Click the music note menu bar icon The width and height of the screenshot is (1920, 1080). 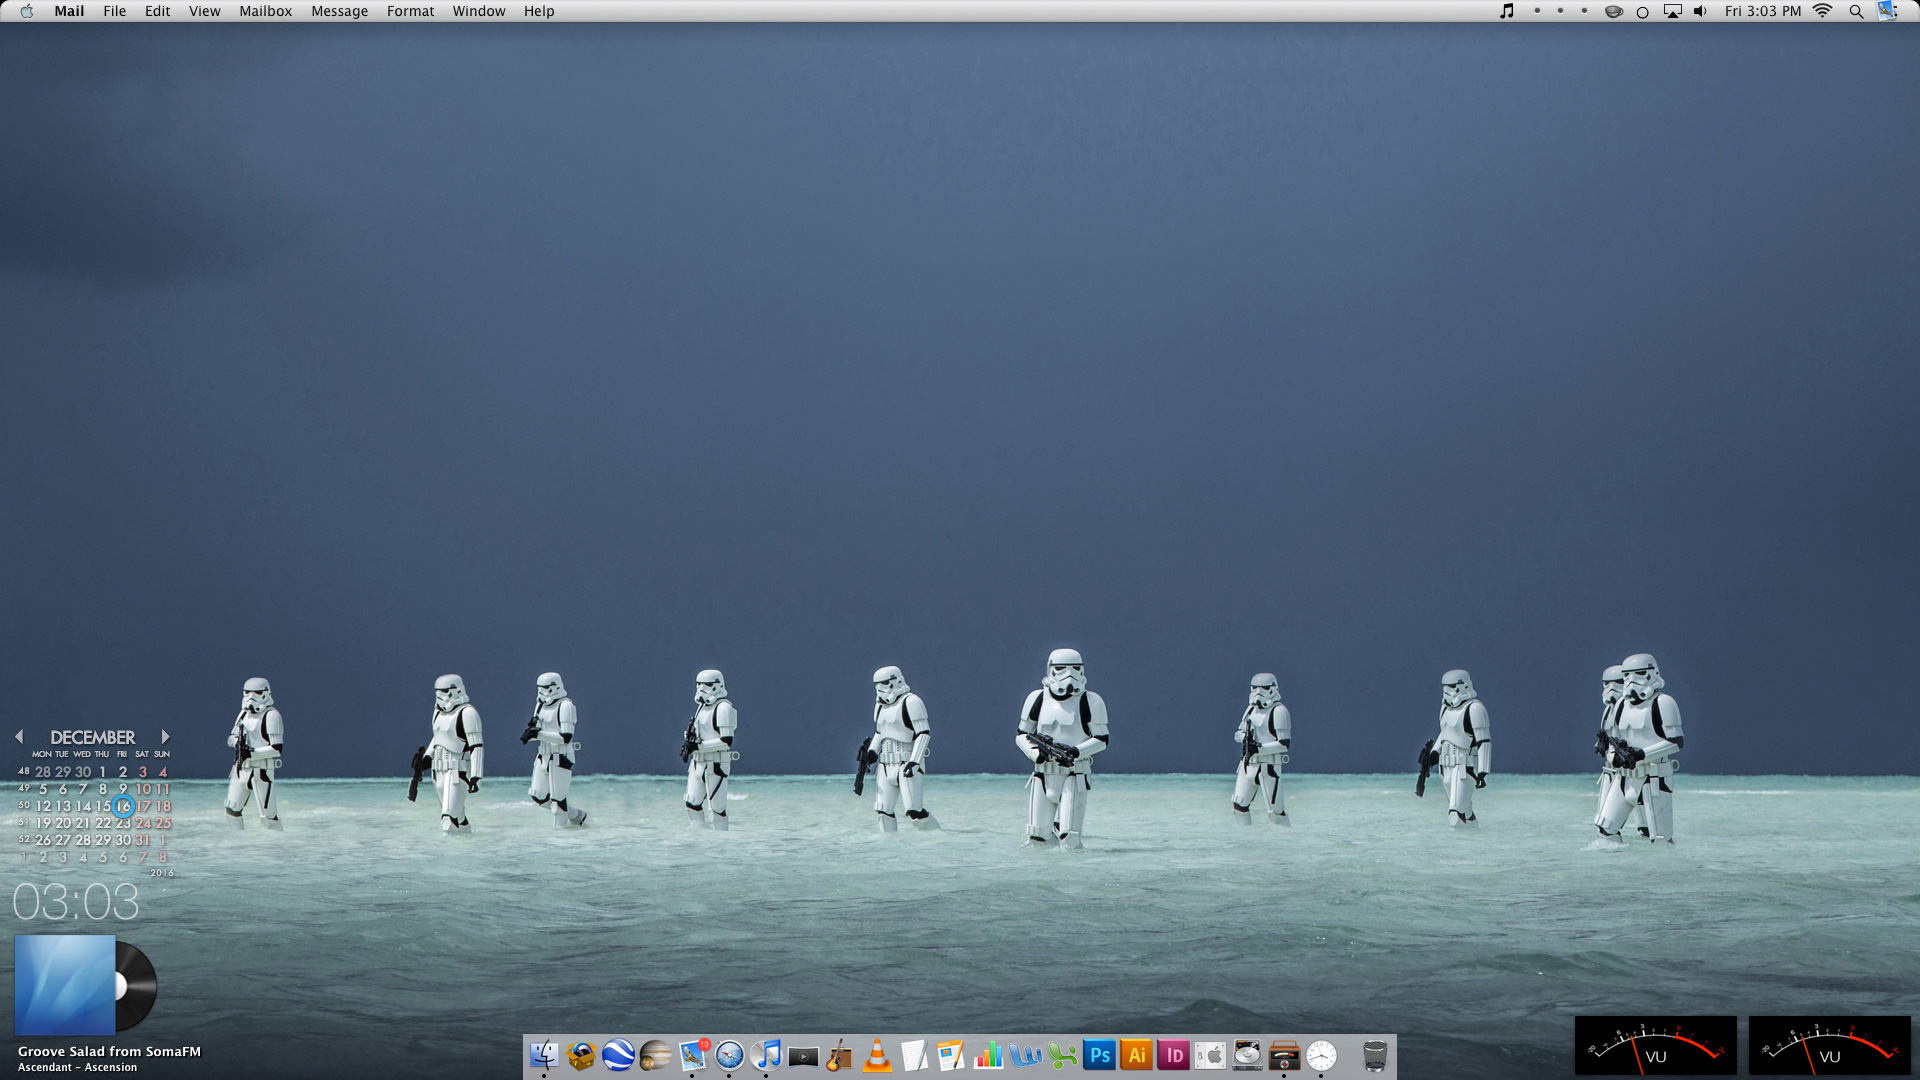pos(1507,11)
